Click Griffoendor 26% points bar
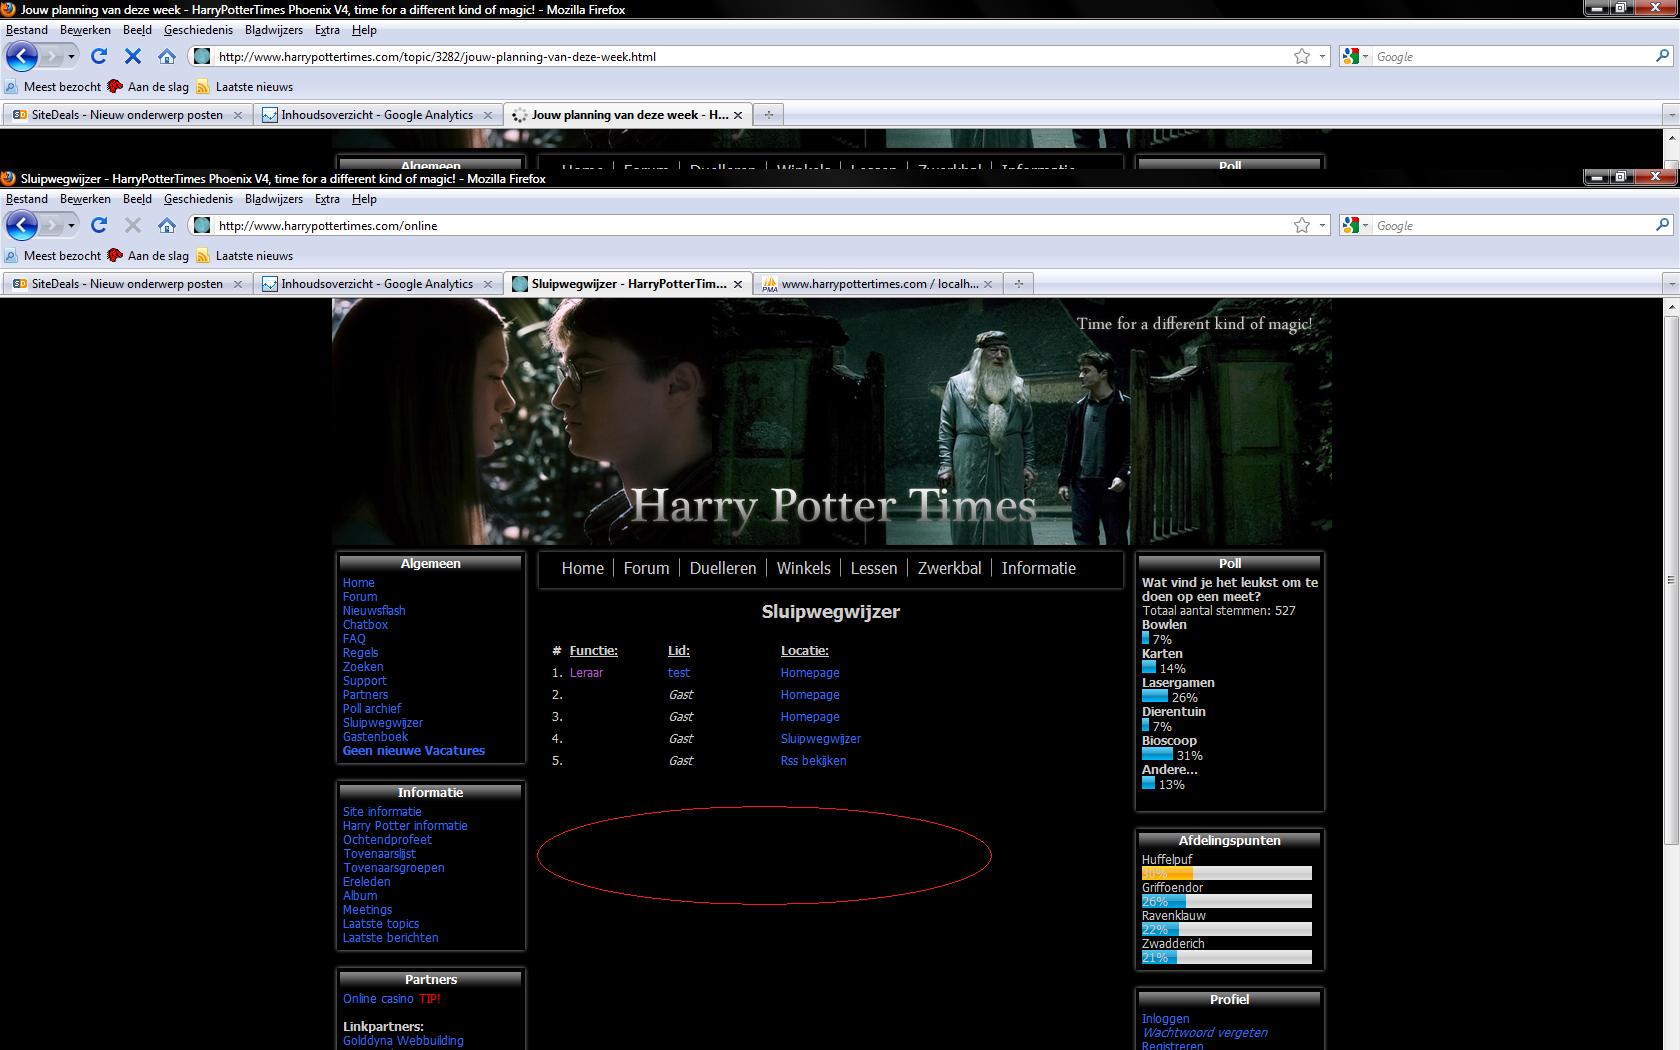 coord(1164,901)
